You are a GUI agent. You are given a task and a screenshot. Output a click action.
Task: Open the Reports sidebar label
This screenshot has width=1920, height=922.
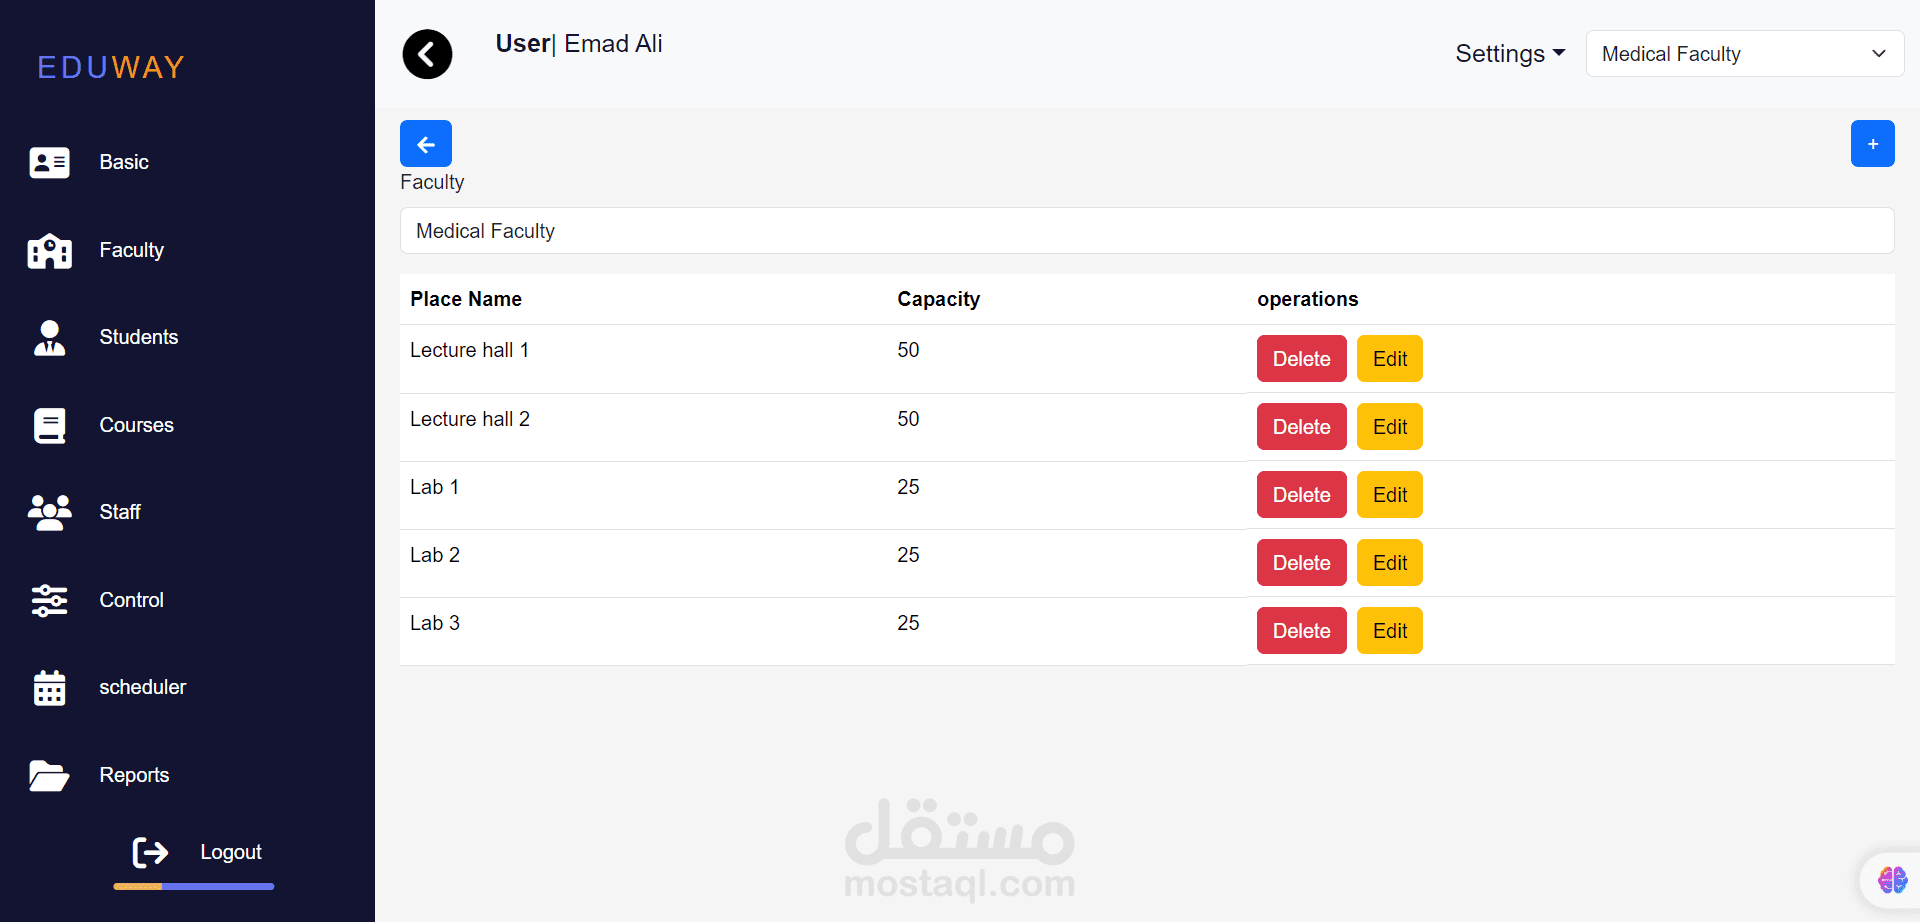coord(135,775)
